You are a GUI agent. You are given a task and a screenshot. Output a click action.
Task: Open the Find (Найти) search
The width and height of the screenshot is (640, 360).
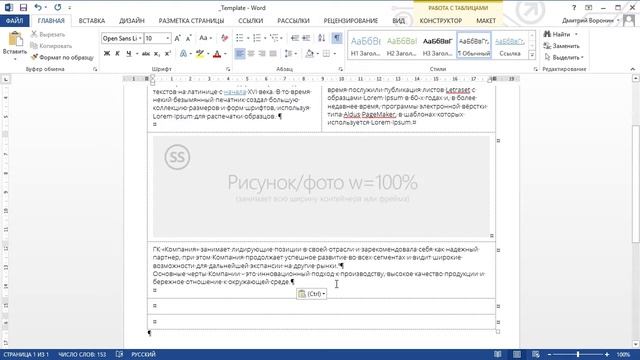557,34
